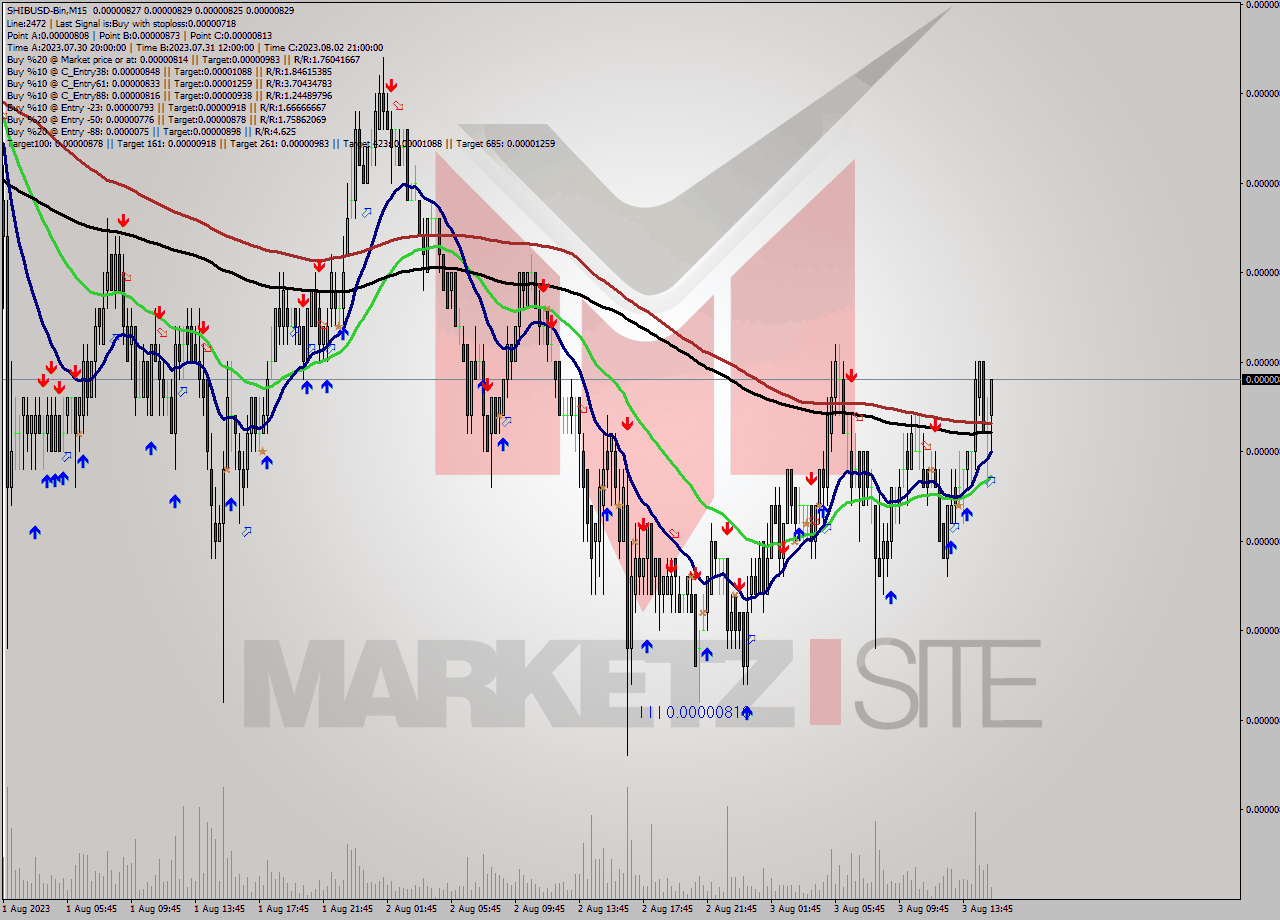Click the '1 Aug 17:45' time axis label
This screenshot has height=920, width=1280.
(283, 909)
